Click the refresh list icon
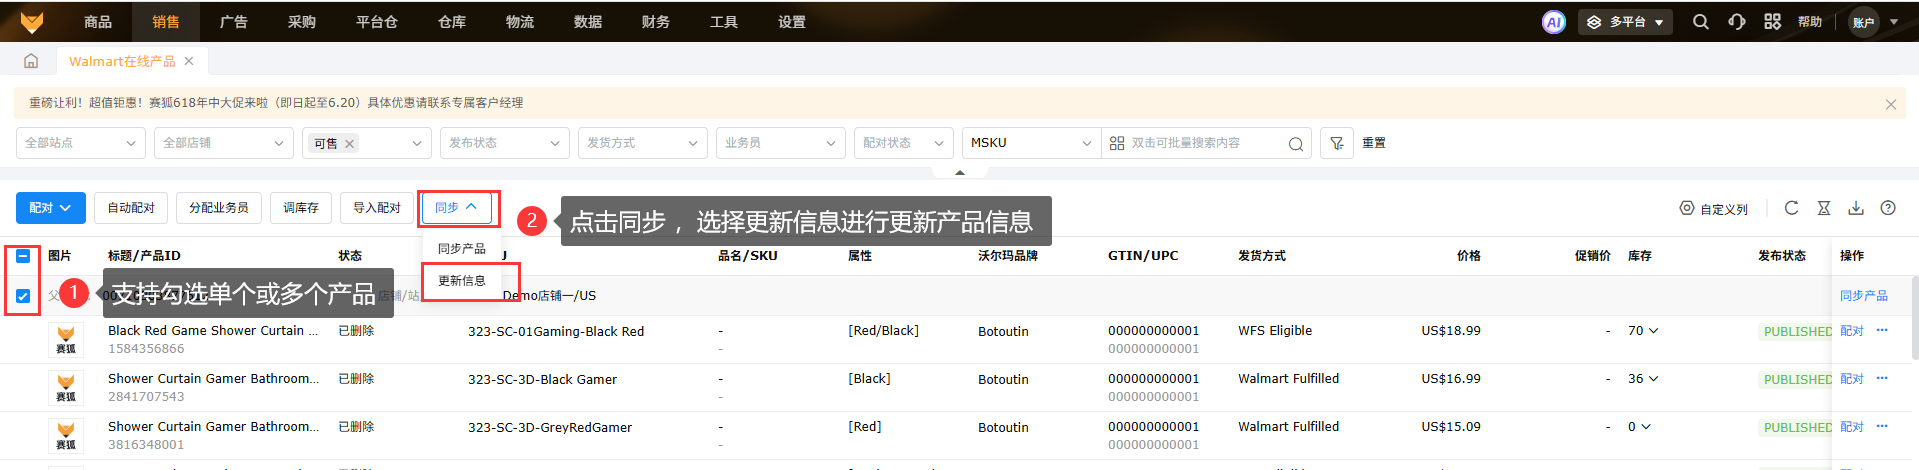 [1791, 208]
